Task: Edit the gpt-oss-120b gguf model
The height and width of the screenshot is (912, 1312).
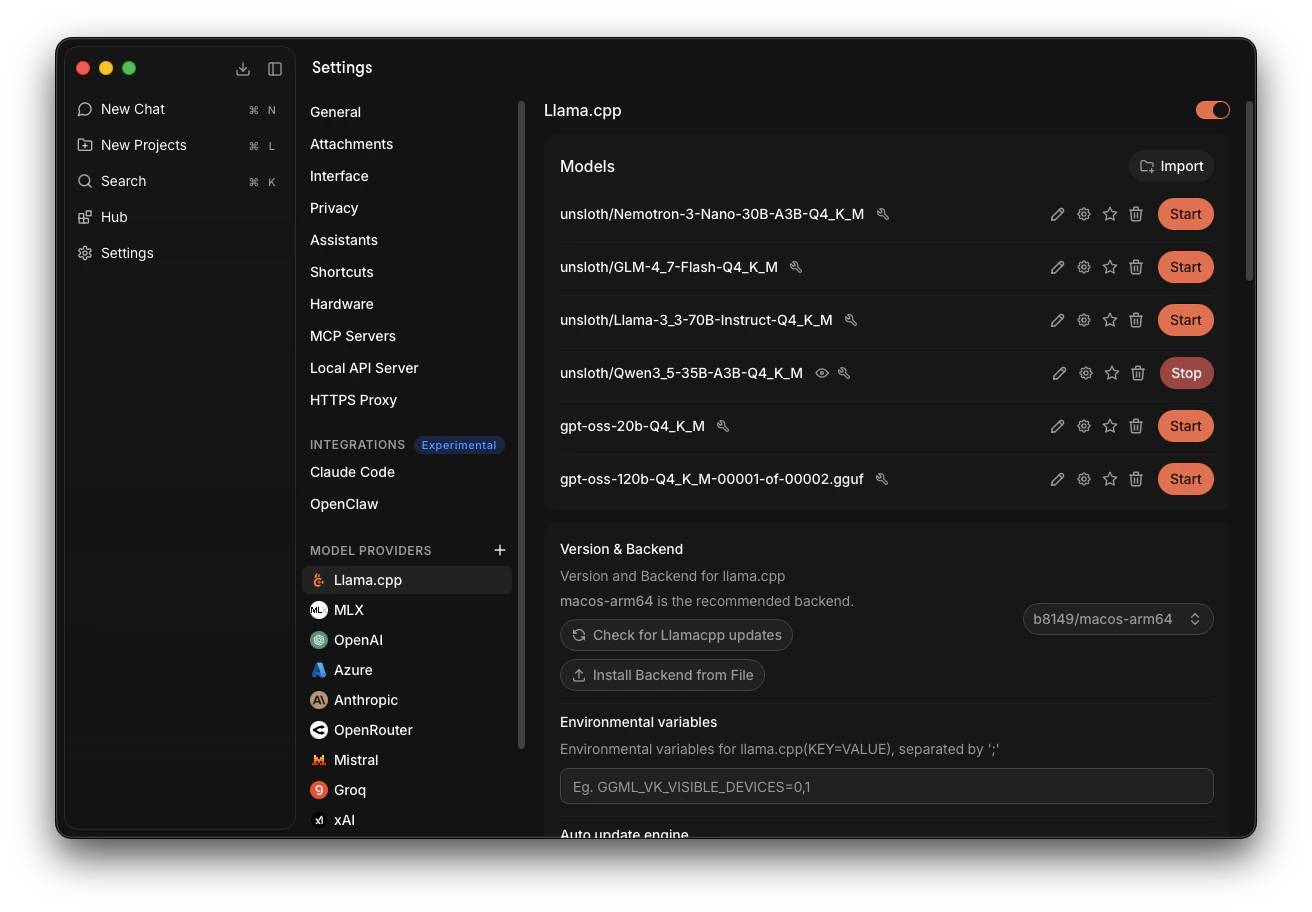Action: coord(1057,479)
